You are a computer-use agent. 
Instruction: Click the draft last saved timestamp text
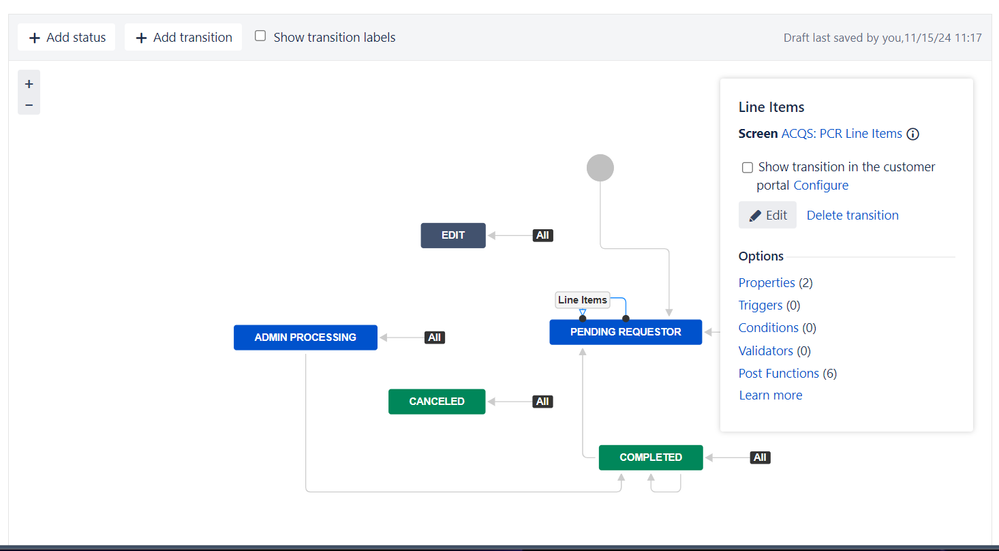coord(882,38)
